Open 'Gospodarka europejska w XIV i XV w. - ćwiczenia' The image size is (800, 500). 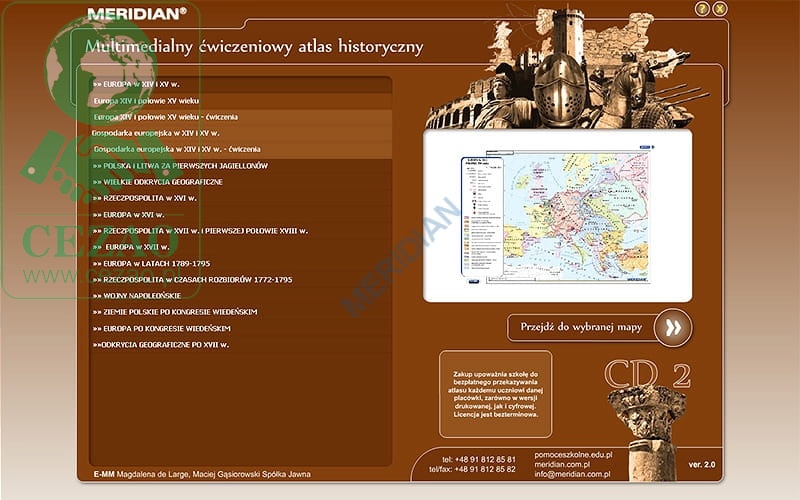point(176,149)
